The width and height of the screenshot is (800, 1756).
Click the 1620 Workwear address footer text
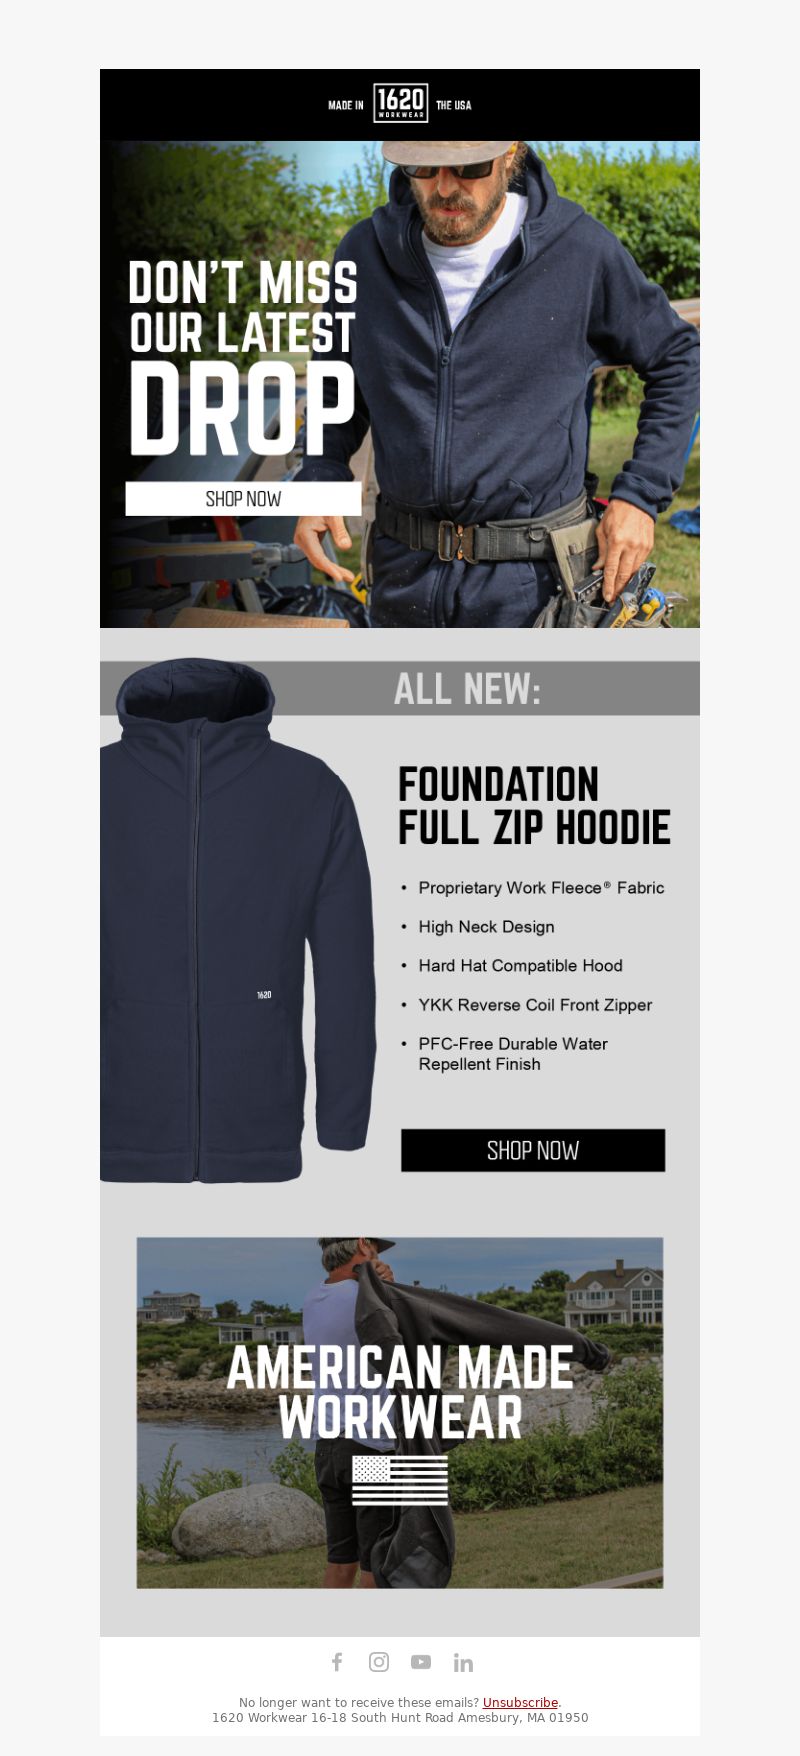pyautogui.click(x=400, y=1718)
